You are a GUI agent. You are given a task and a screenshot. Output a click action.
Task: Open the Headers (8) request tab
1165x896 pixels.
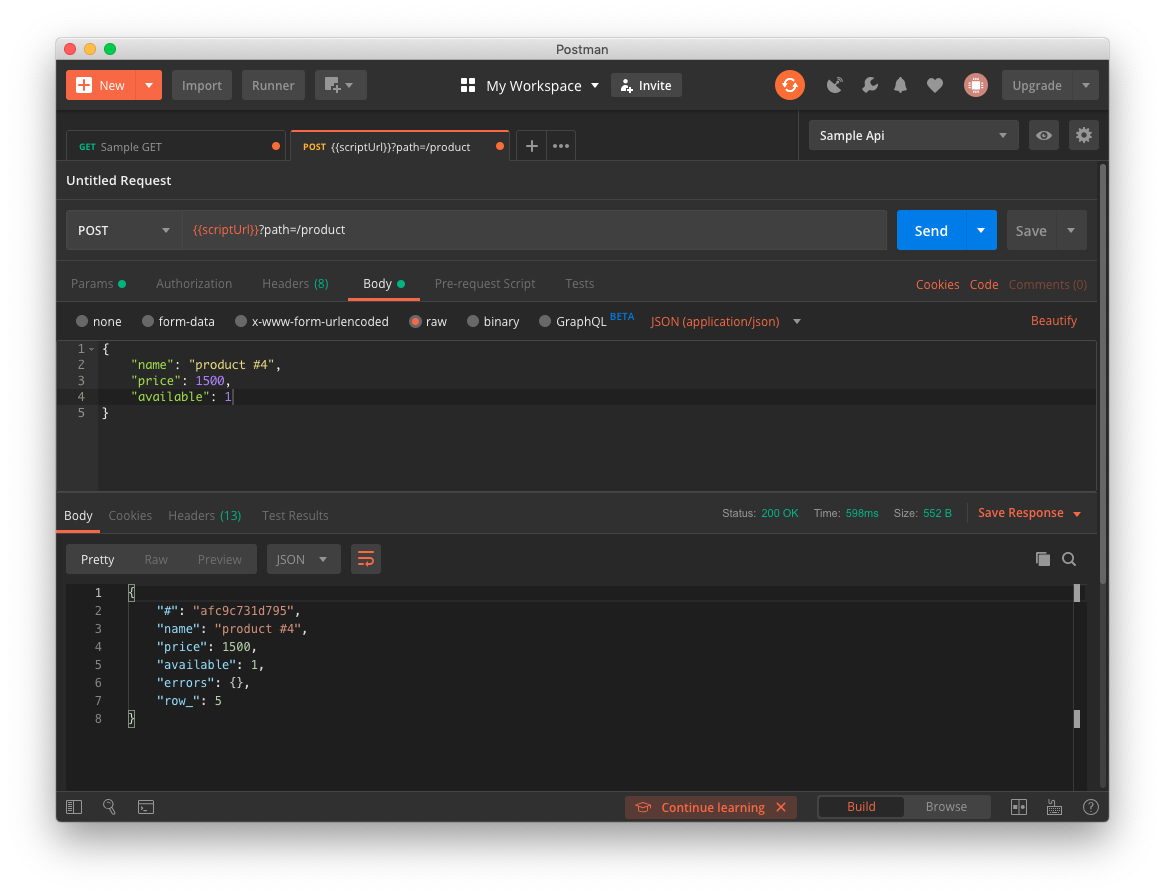click(x=295, y=284)
